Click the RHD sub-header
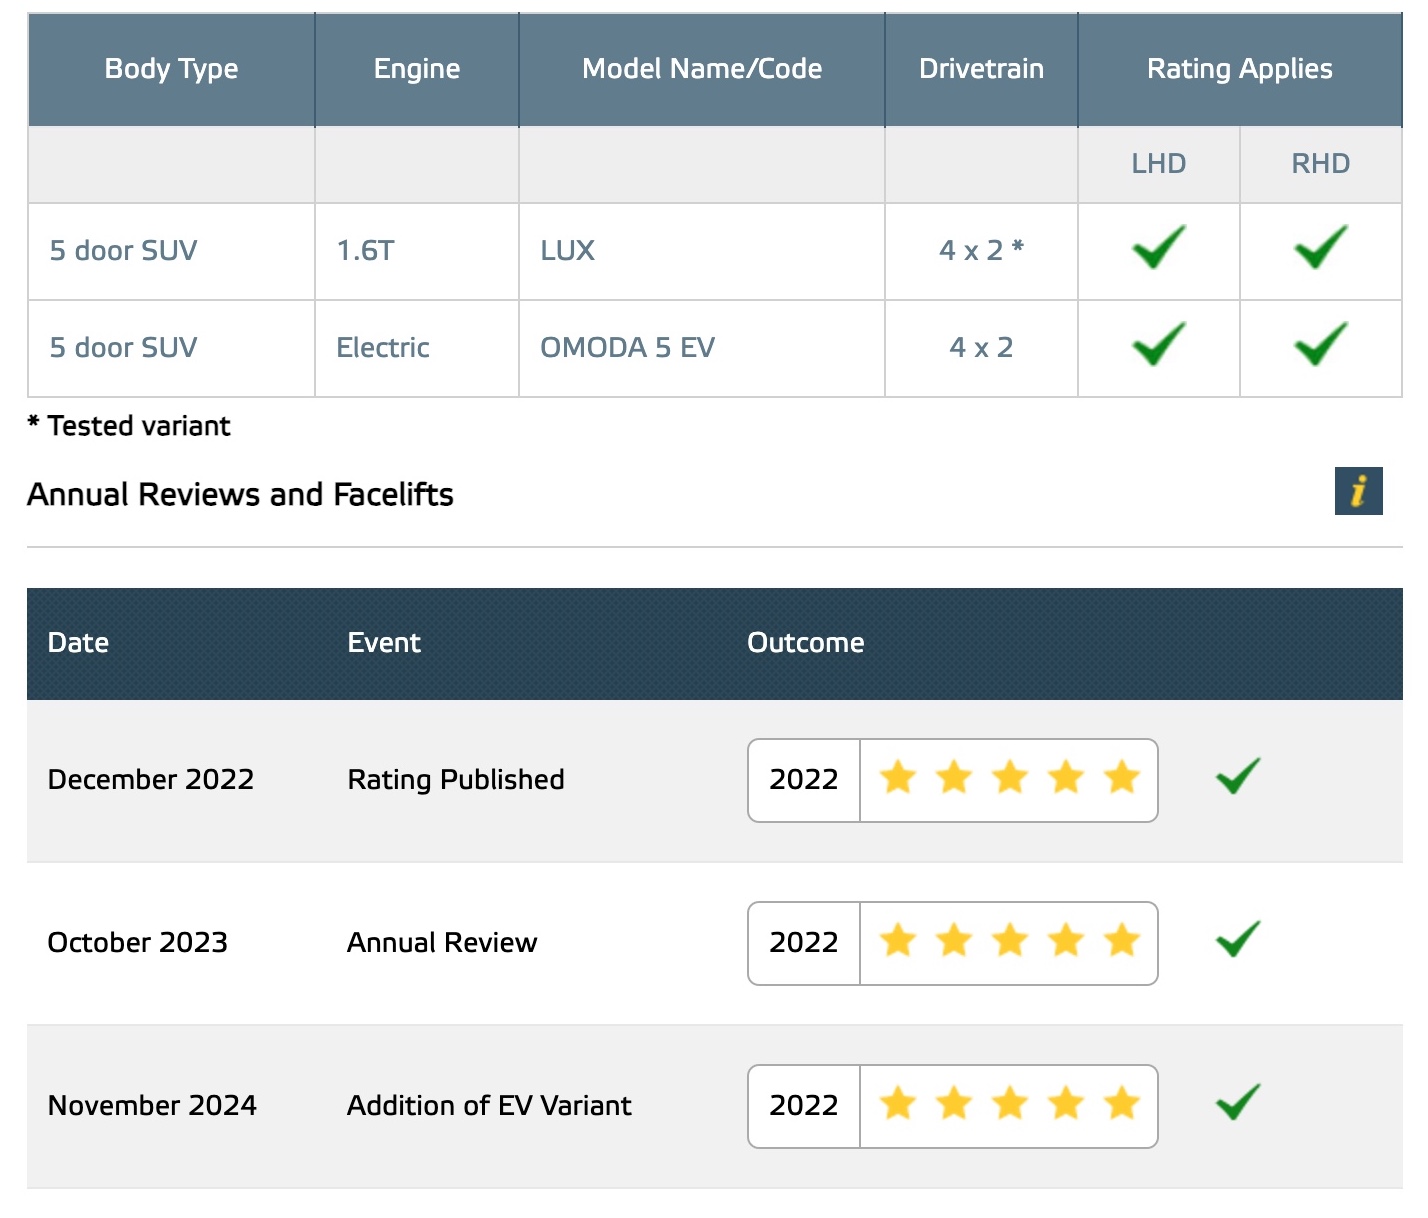Viewport: 1428px width, 1218px height. click(1321, 164)
